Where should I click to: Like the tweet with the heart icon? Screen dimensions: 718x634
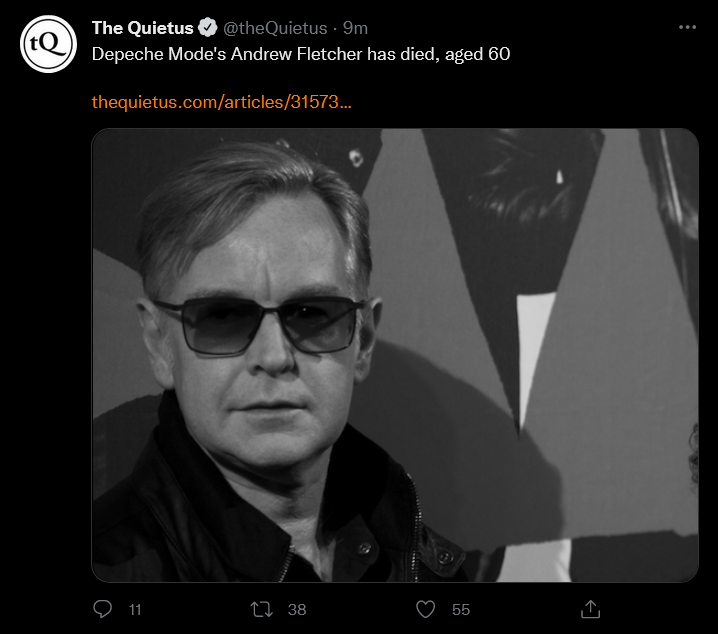click(x=426, y=608)
